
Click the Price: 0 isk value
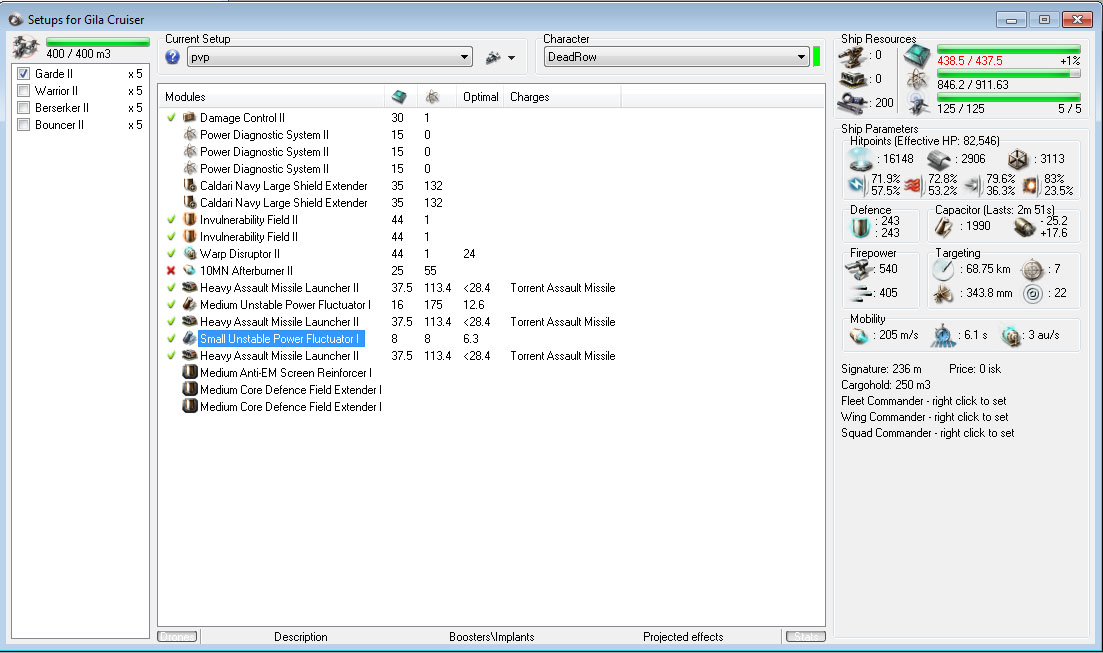click(x=974, y=369)
